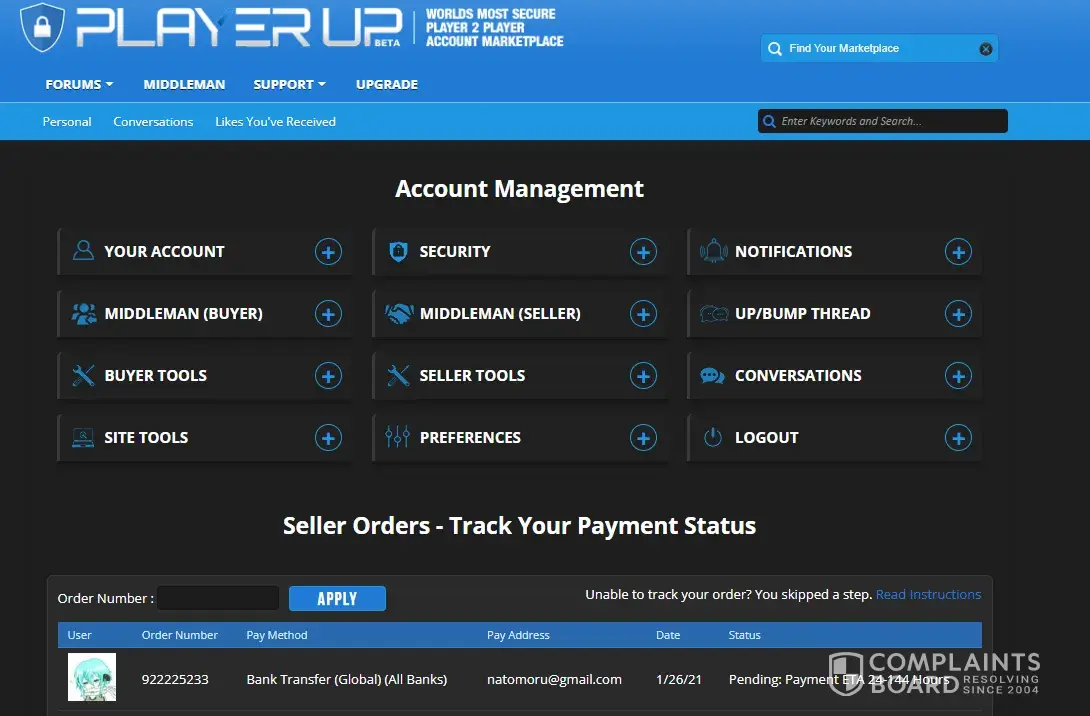Go to Likes You've Received tab
The image size is (1090, 716).
[275, 122]
